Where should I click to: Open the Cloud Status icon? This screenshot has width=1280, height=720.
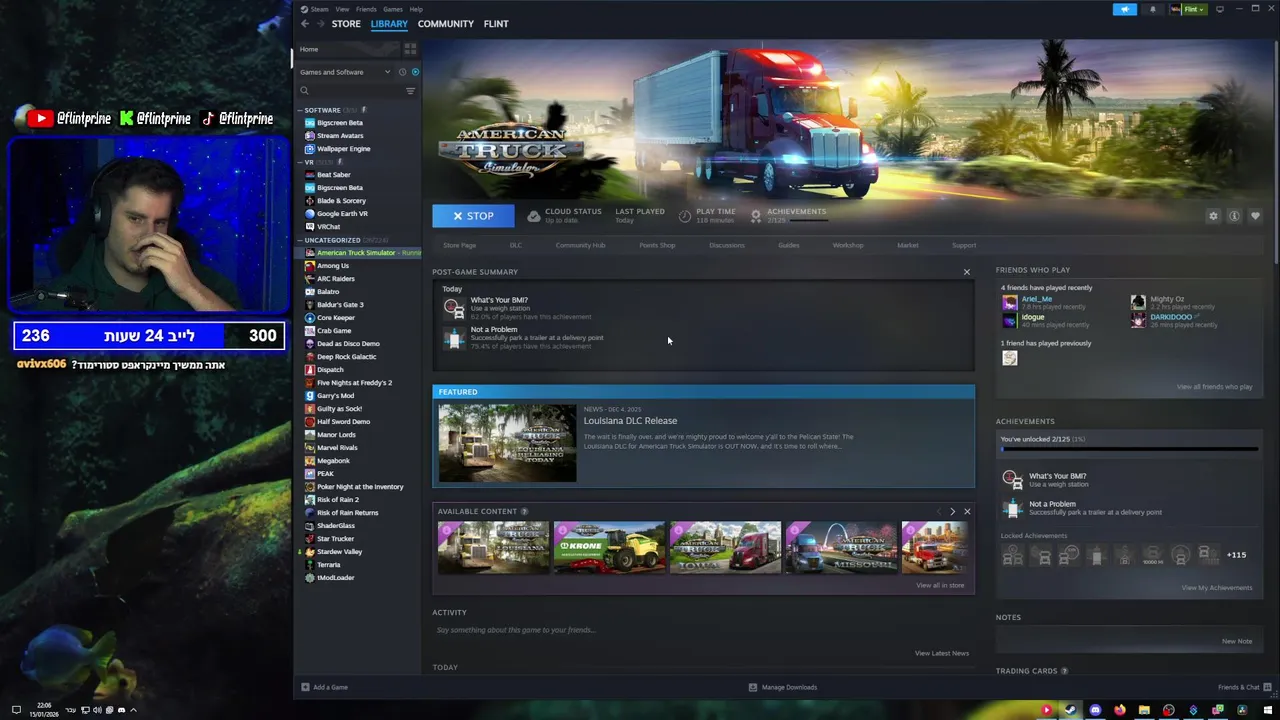534,216
